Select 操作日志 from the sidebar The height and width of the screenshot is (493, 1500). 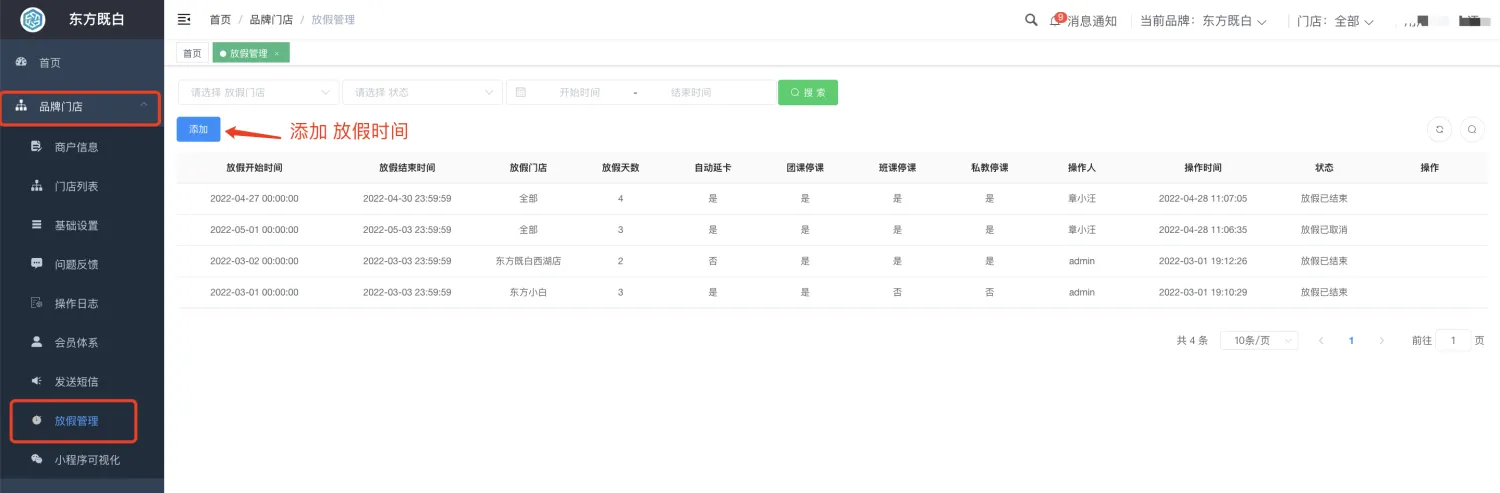click(76, 303)
